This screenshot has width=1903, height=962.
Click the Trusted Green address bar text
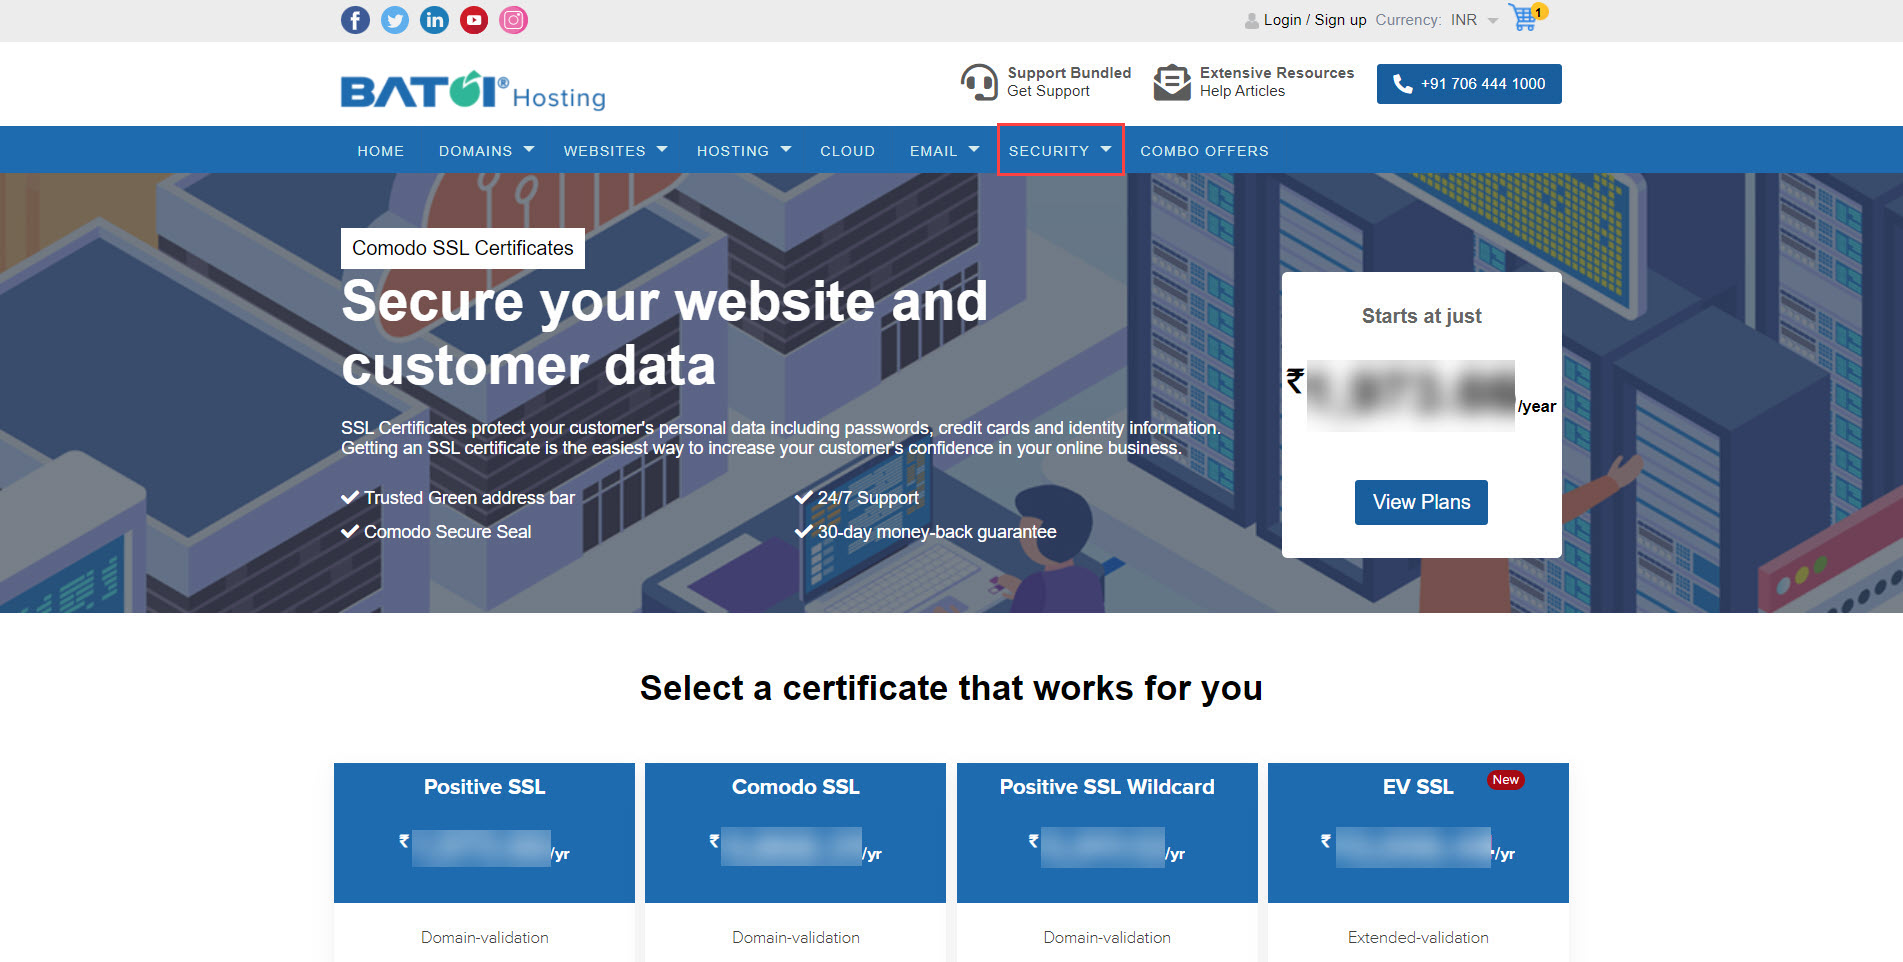pyautogui.click(x=469, y=498)
